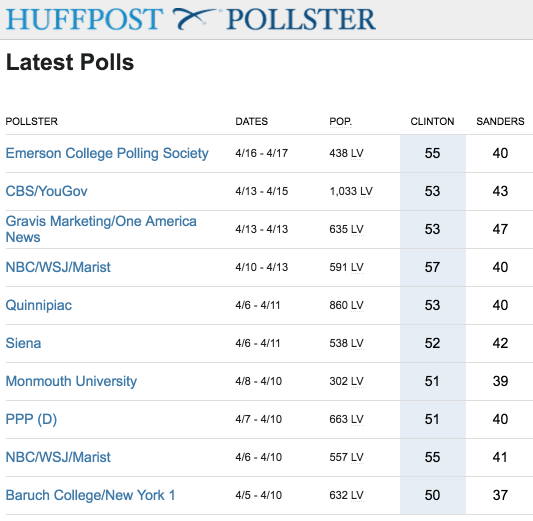Open the NBC/WSJ/Marist poll dated 4/10 - 4/13
533x521 pixels.
pyautogui.click(x=58, y=267)
